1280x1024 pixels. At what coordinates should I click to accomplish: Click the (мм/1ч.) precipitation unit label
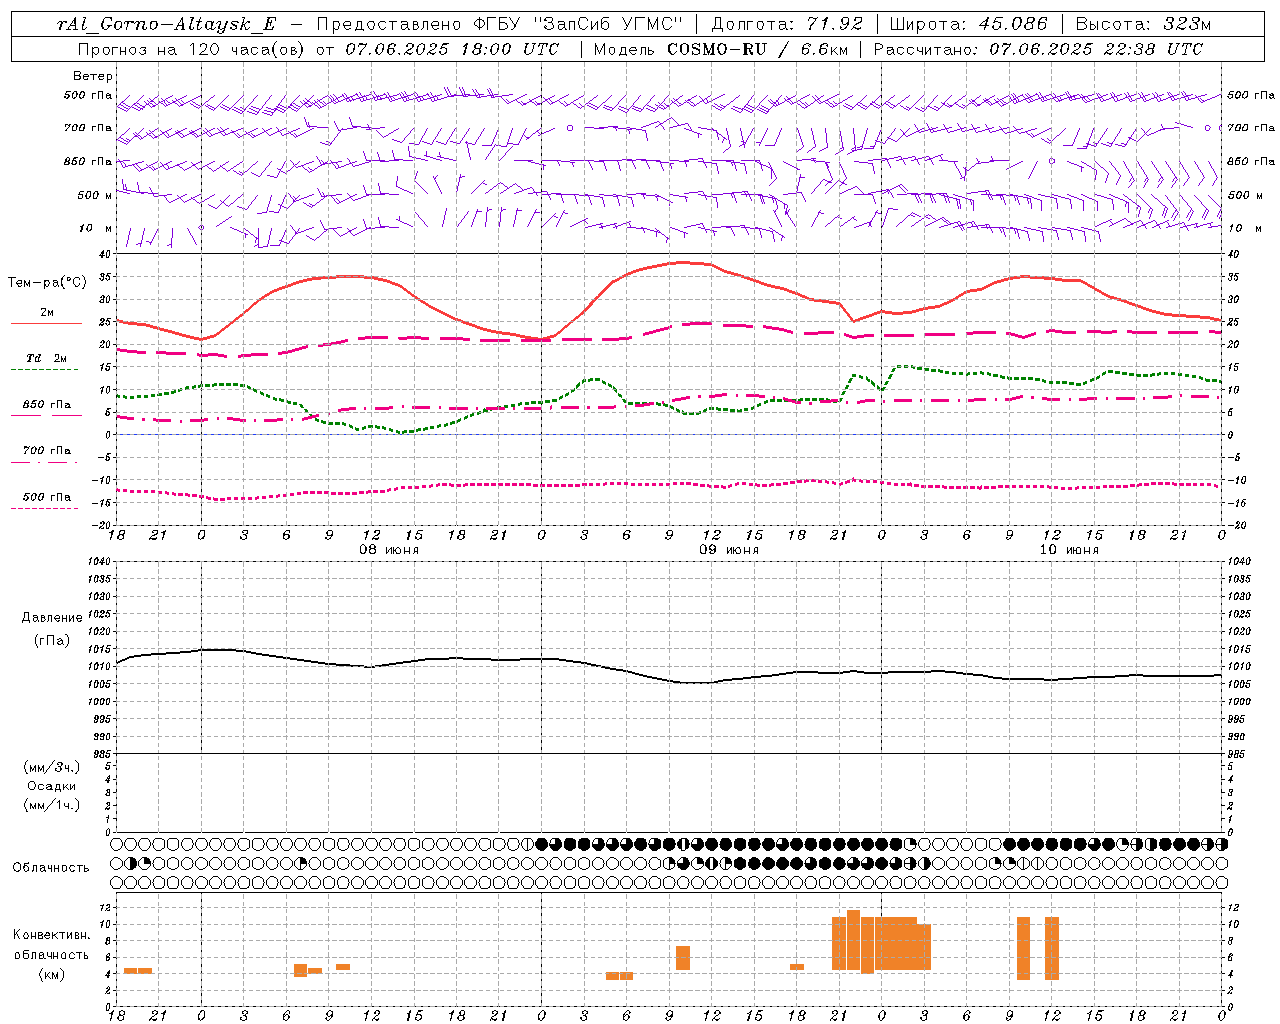point(52,805)
